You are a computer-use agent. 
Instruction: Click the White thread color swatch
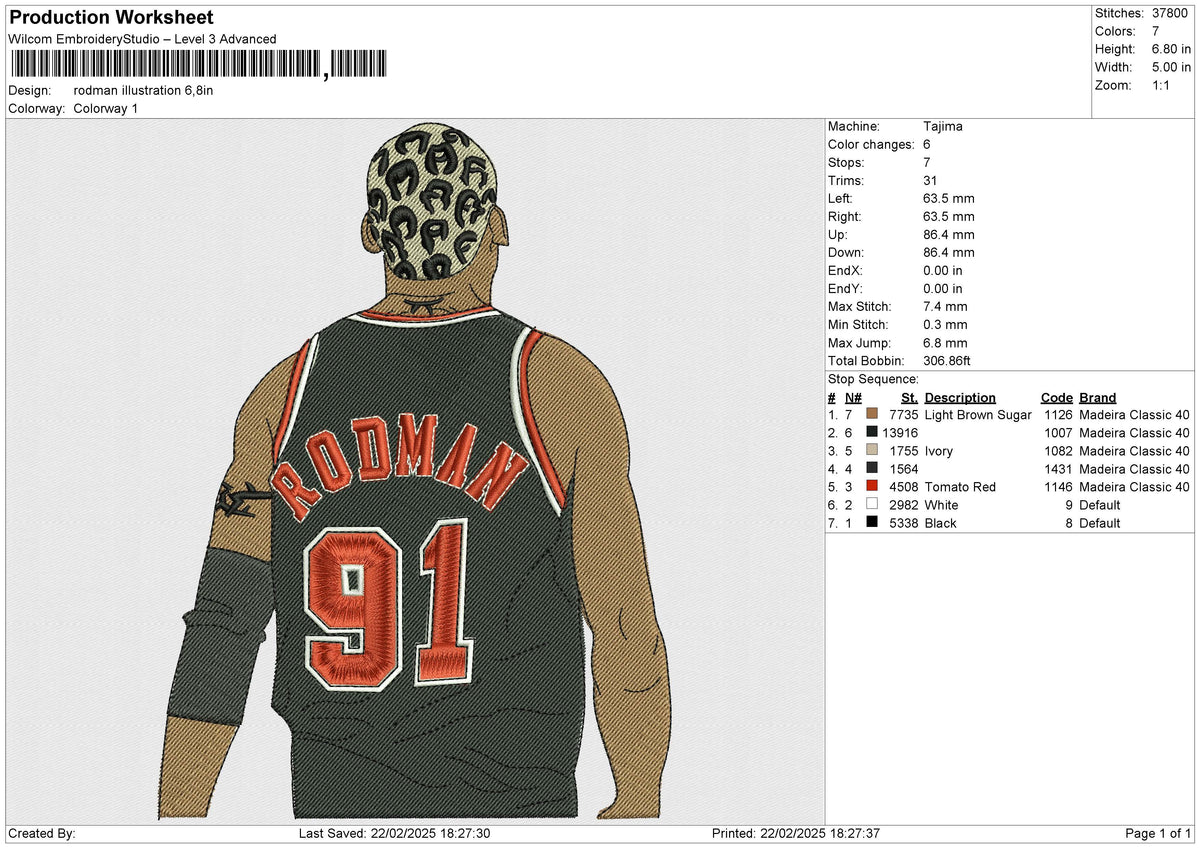[x=872, y=505]
